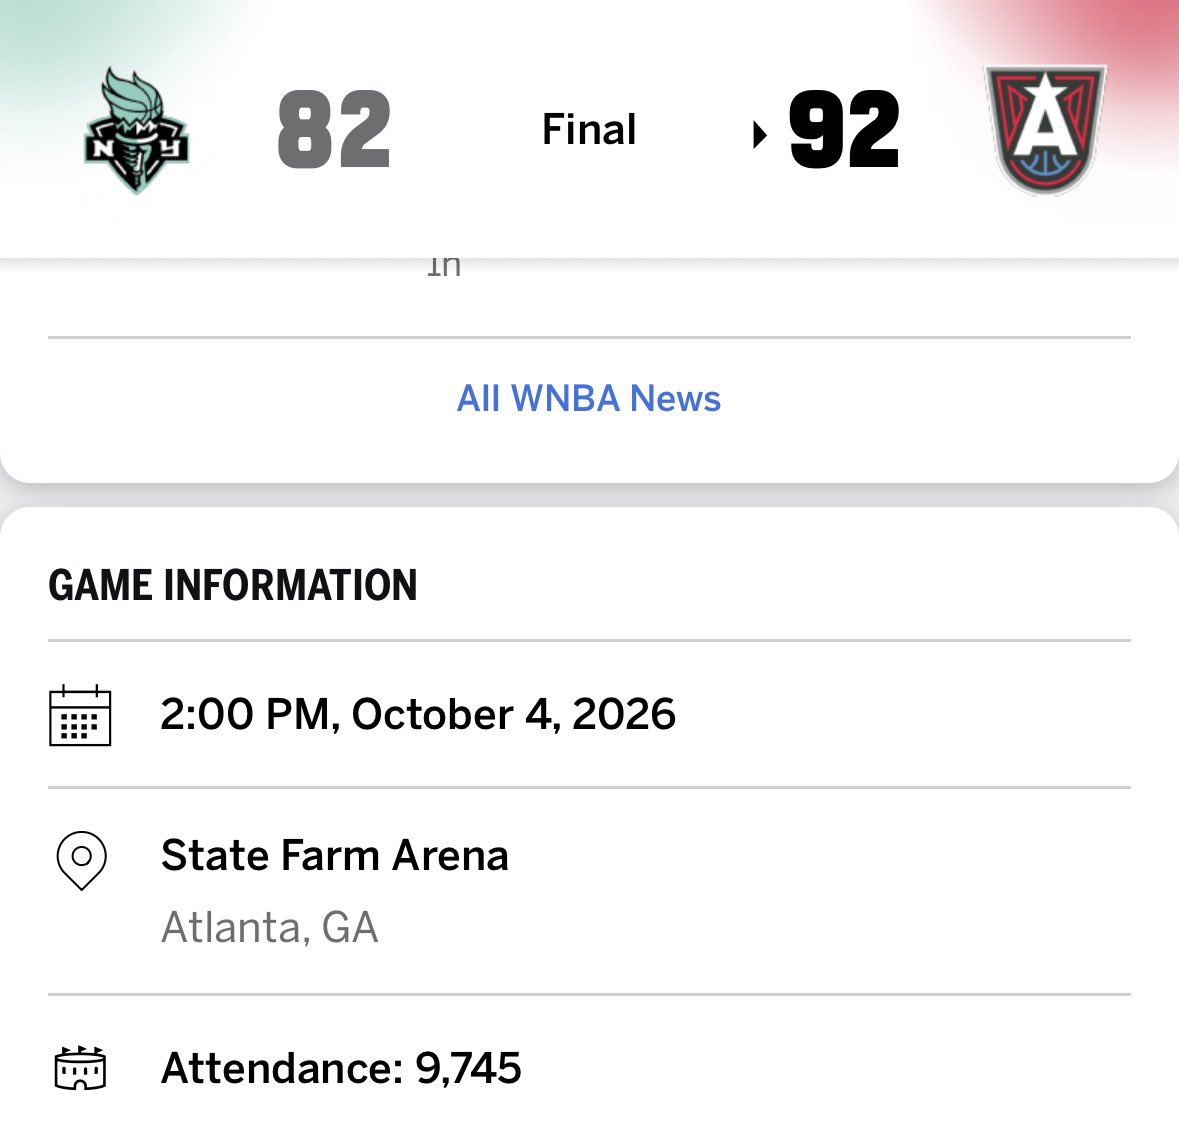The height and width of the screenshot is (1138, 1179).
Task: Tap the Atlanta score 92
Action: pos(844,129)
